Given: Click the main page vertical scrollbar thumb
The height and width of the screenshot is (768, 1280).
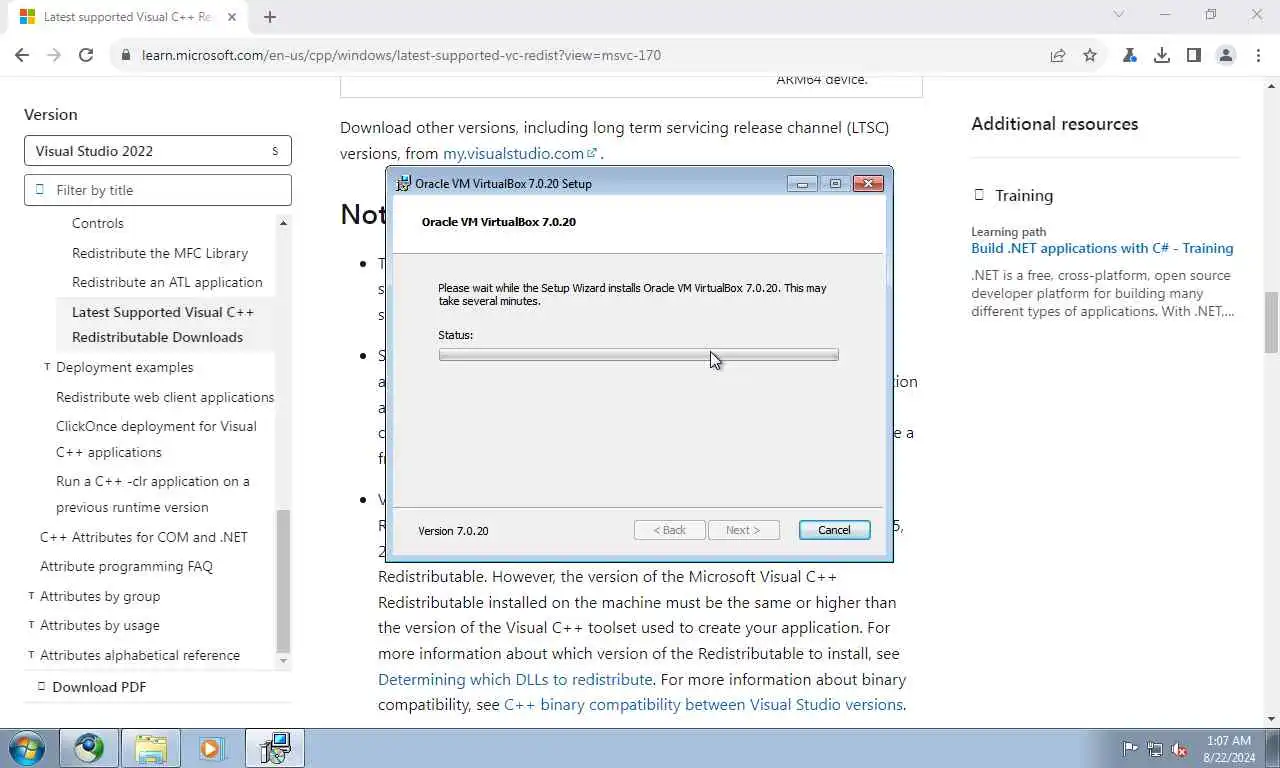Looking at the screenshot, I should (x=1271, y=322).
